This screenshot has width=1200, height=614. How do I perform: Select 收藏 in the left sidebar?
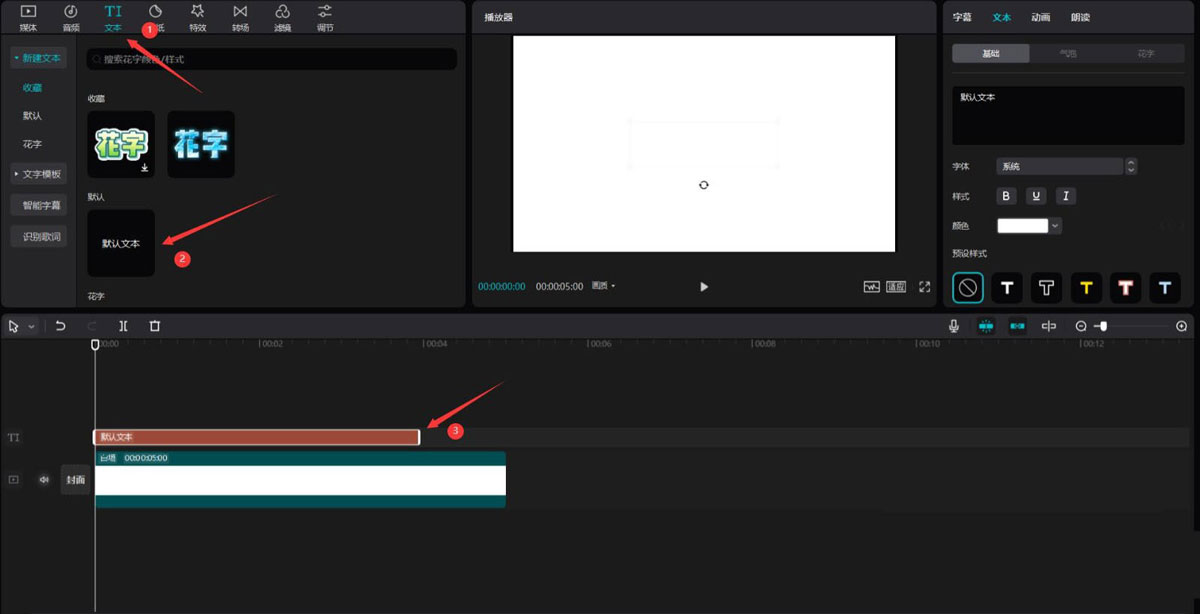click(x=33, y=88)
